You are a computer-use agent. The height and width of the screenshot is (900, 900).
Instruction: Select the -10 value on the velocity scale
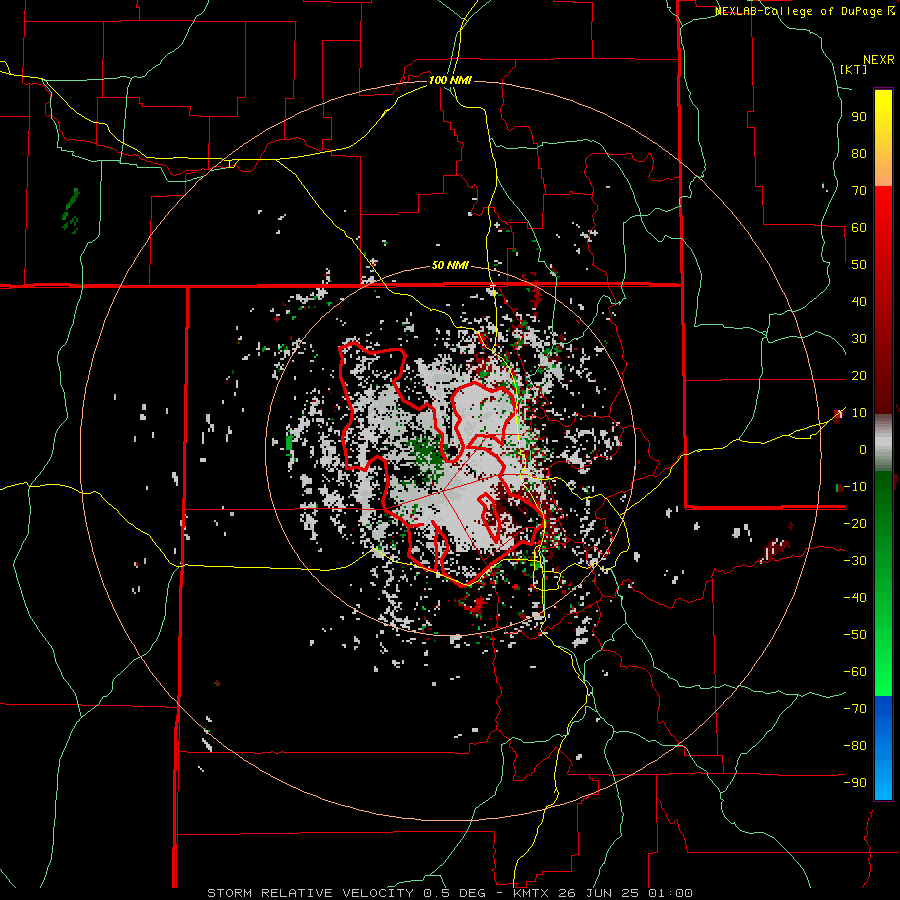(x=855, y=487)
